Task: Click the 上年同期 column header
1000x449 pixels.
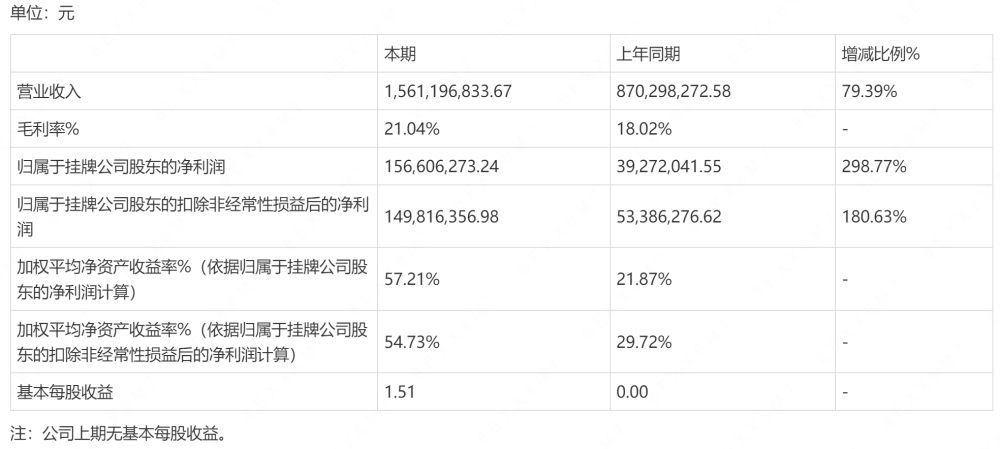Action: 648,54
